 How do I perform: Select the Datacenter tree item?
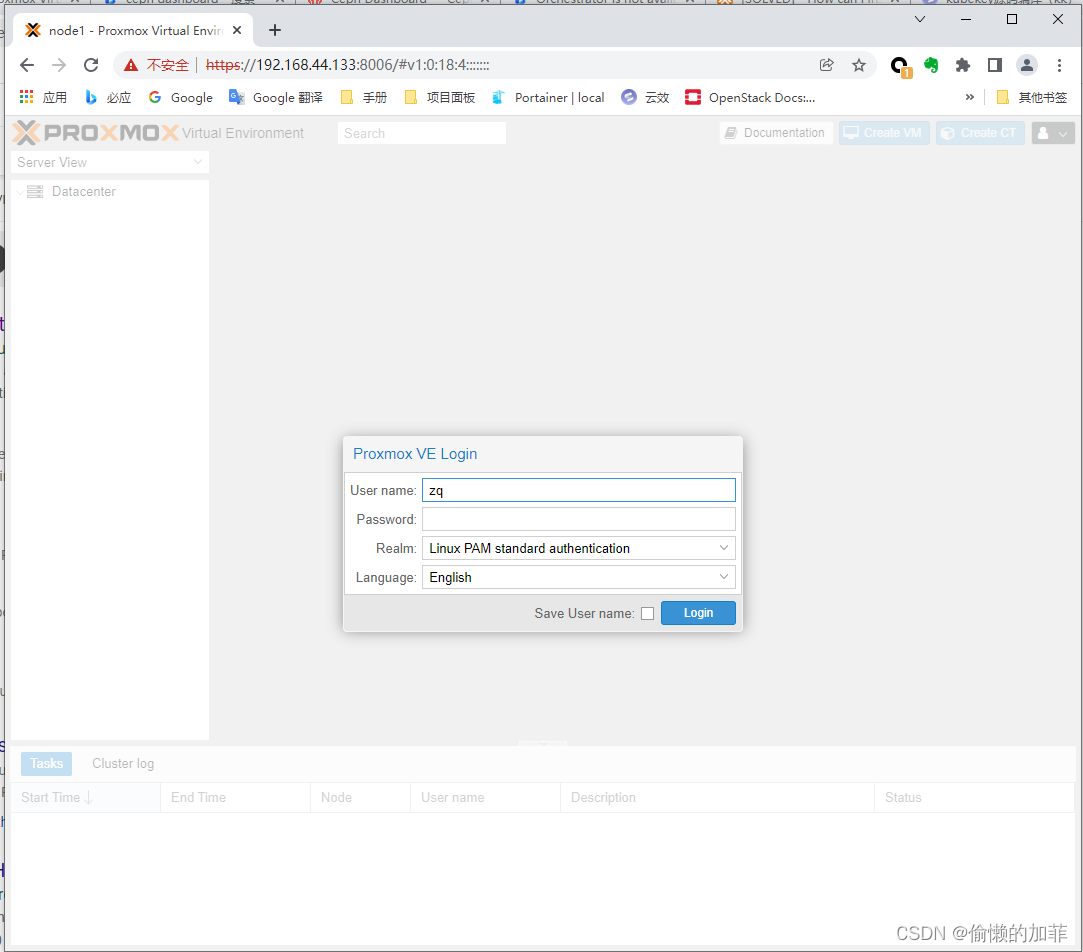83,191
